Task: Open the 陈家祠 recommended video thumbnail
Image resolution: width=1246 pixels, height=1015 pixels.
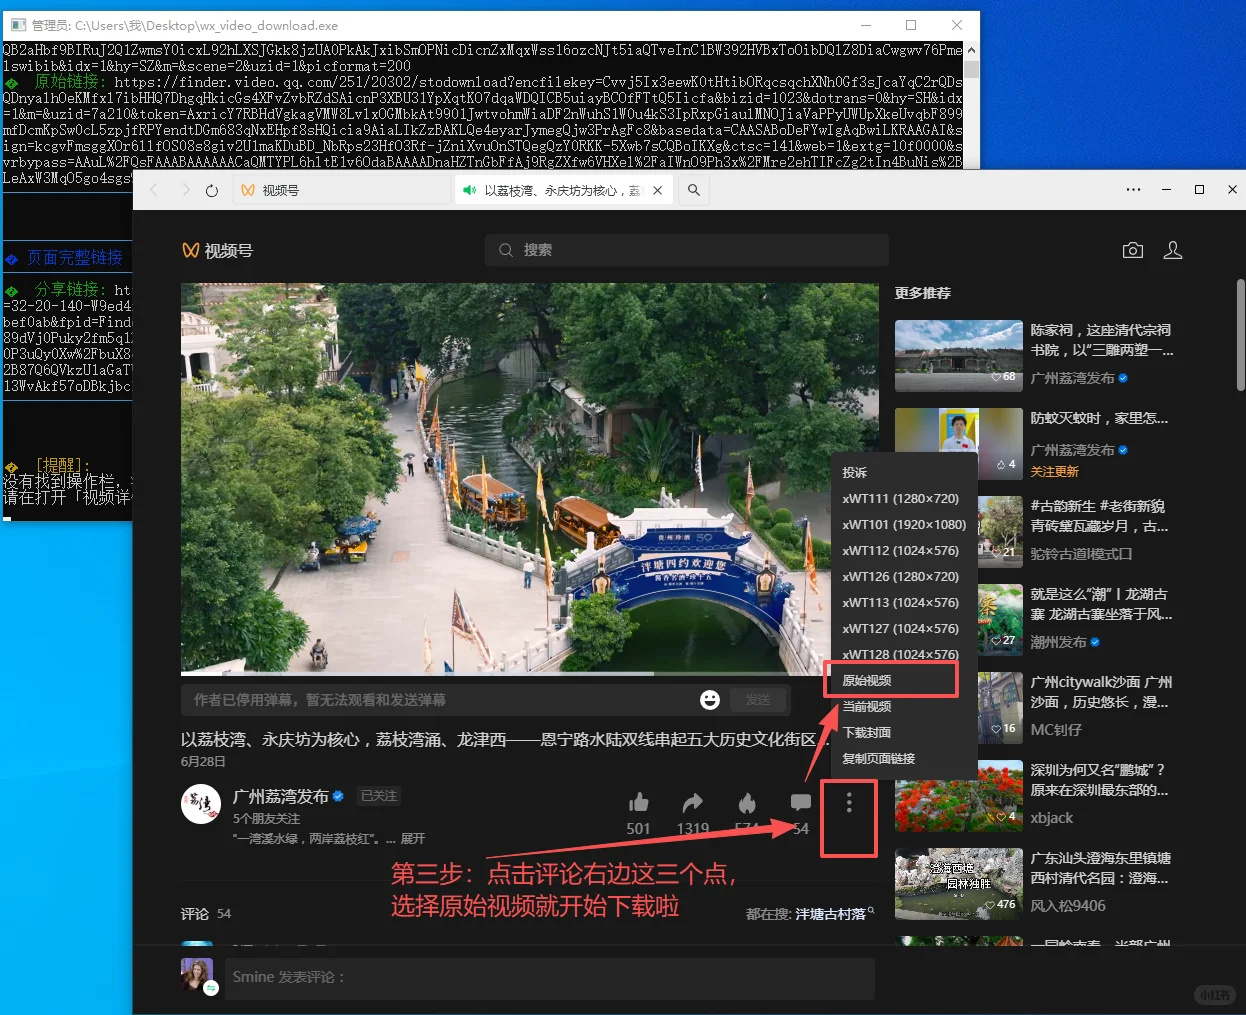Action: (958, 355)
